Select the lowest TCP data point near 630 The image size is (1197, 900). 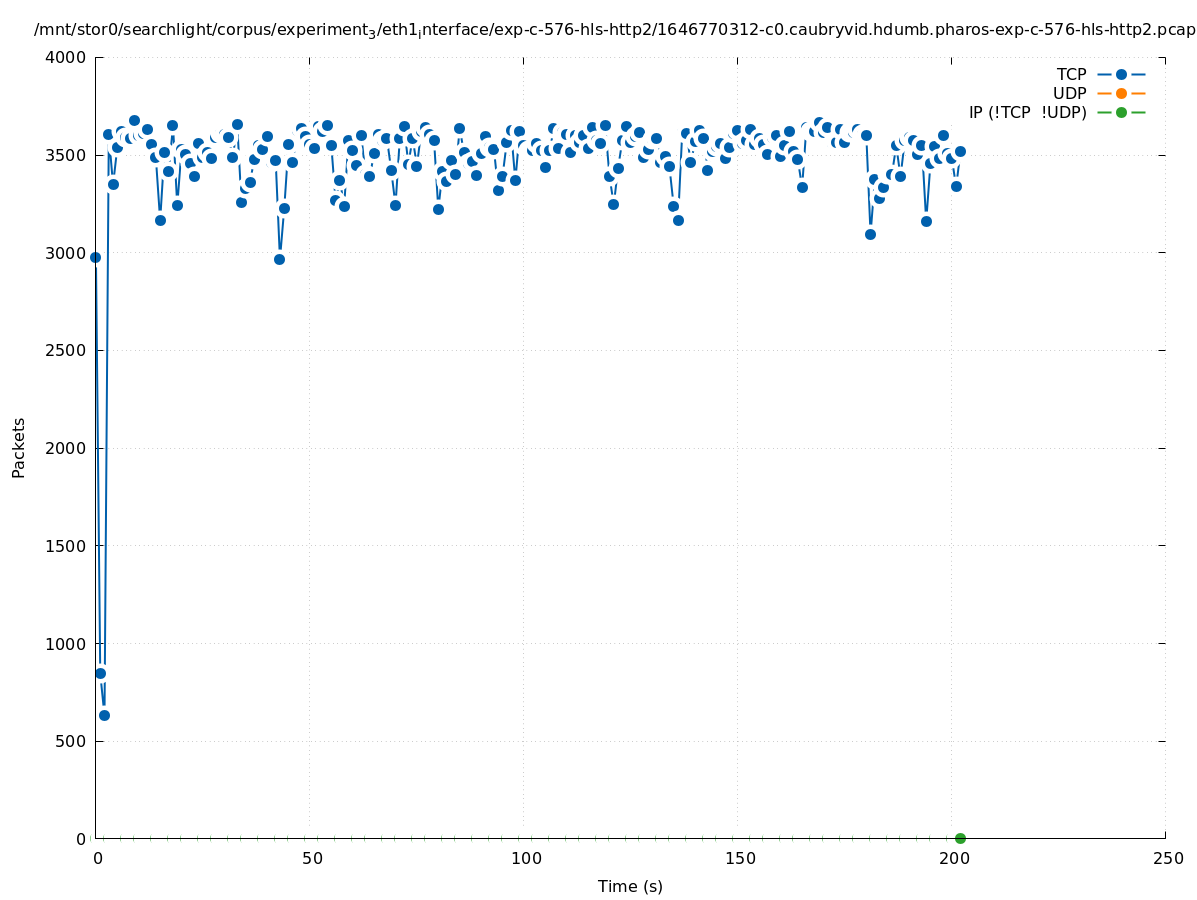[x=104, y=715]
